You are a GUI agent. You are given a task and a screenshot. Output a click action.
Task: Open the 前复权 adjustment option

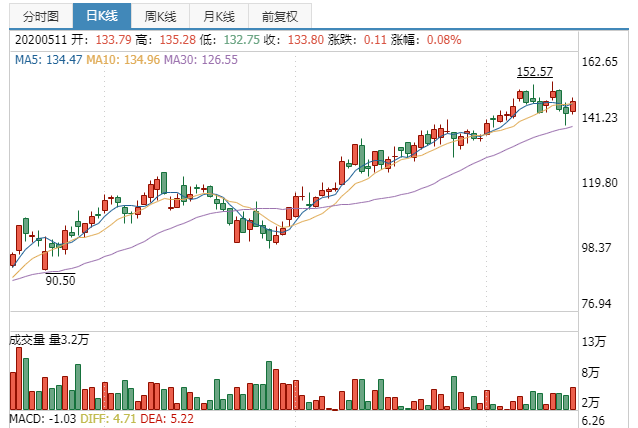(x=280, y=16)
